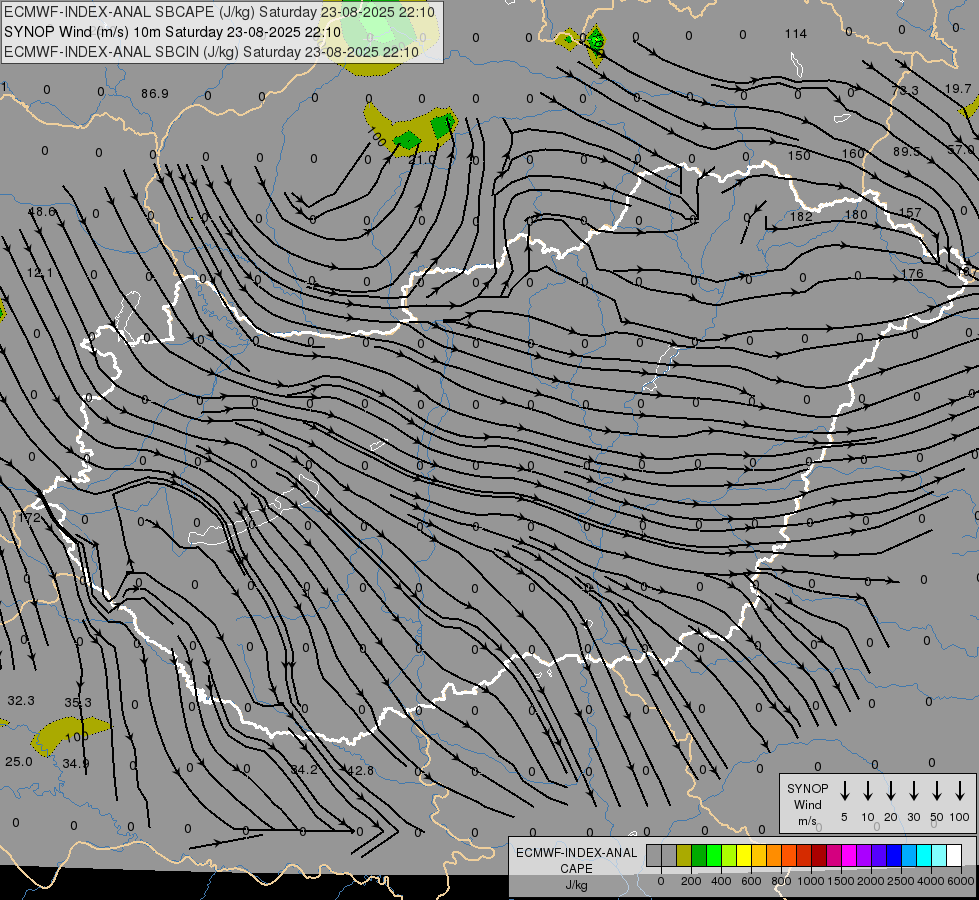
Task: Click the 600 tick label on CAPE scale
Action: tap(751, 881)
